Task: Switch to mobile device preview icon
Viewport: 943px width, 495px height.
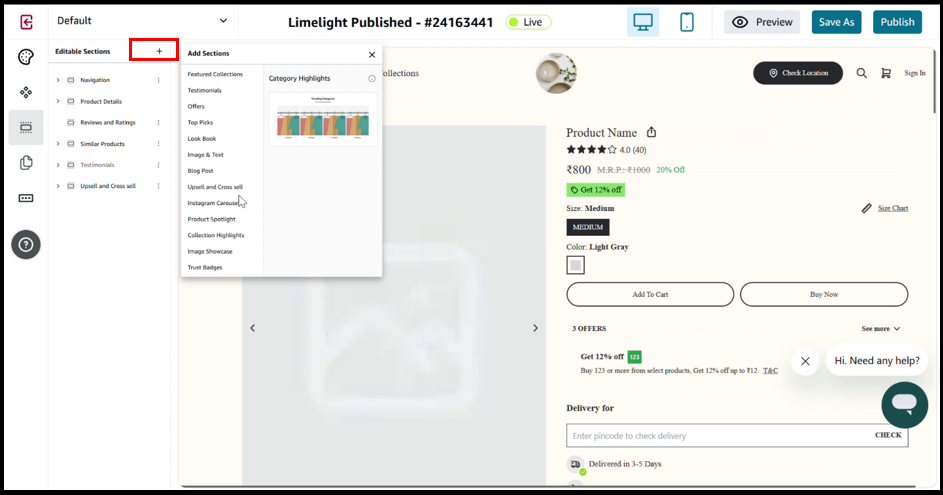Action: tap(687, 22)
